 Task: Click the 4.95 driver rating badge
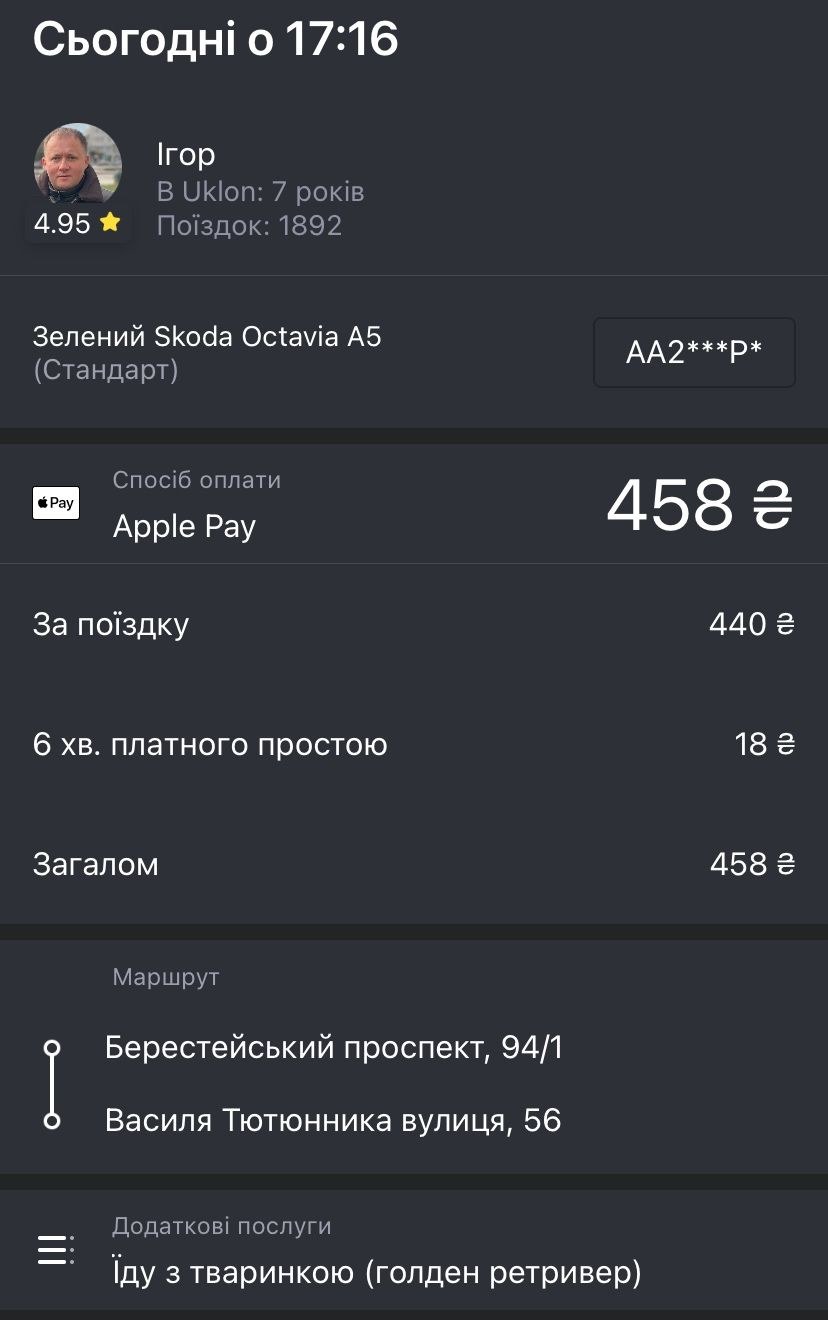(77, 224)
